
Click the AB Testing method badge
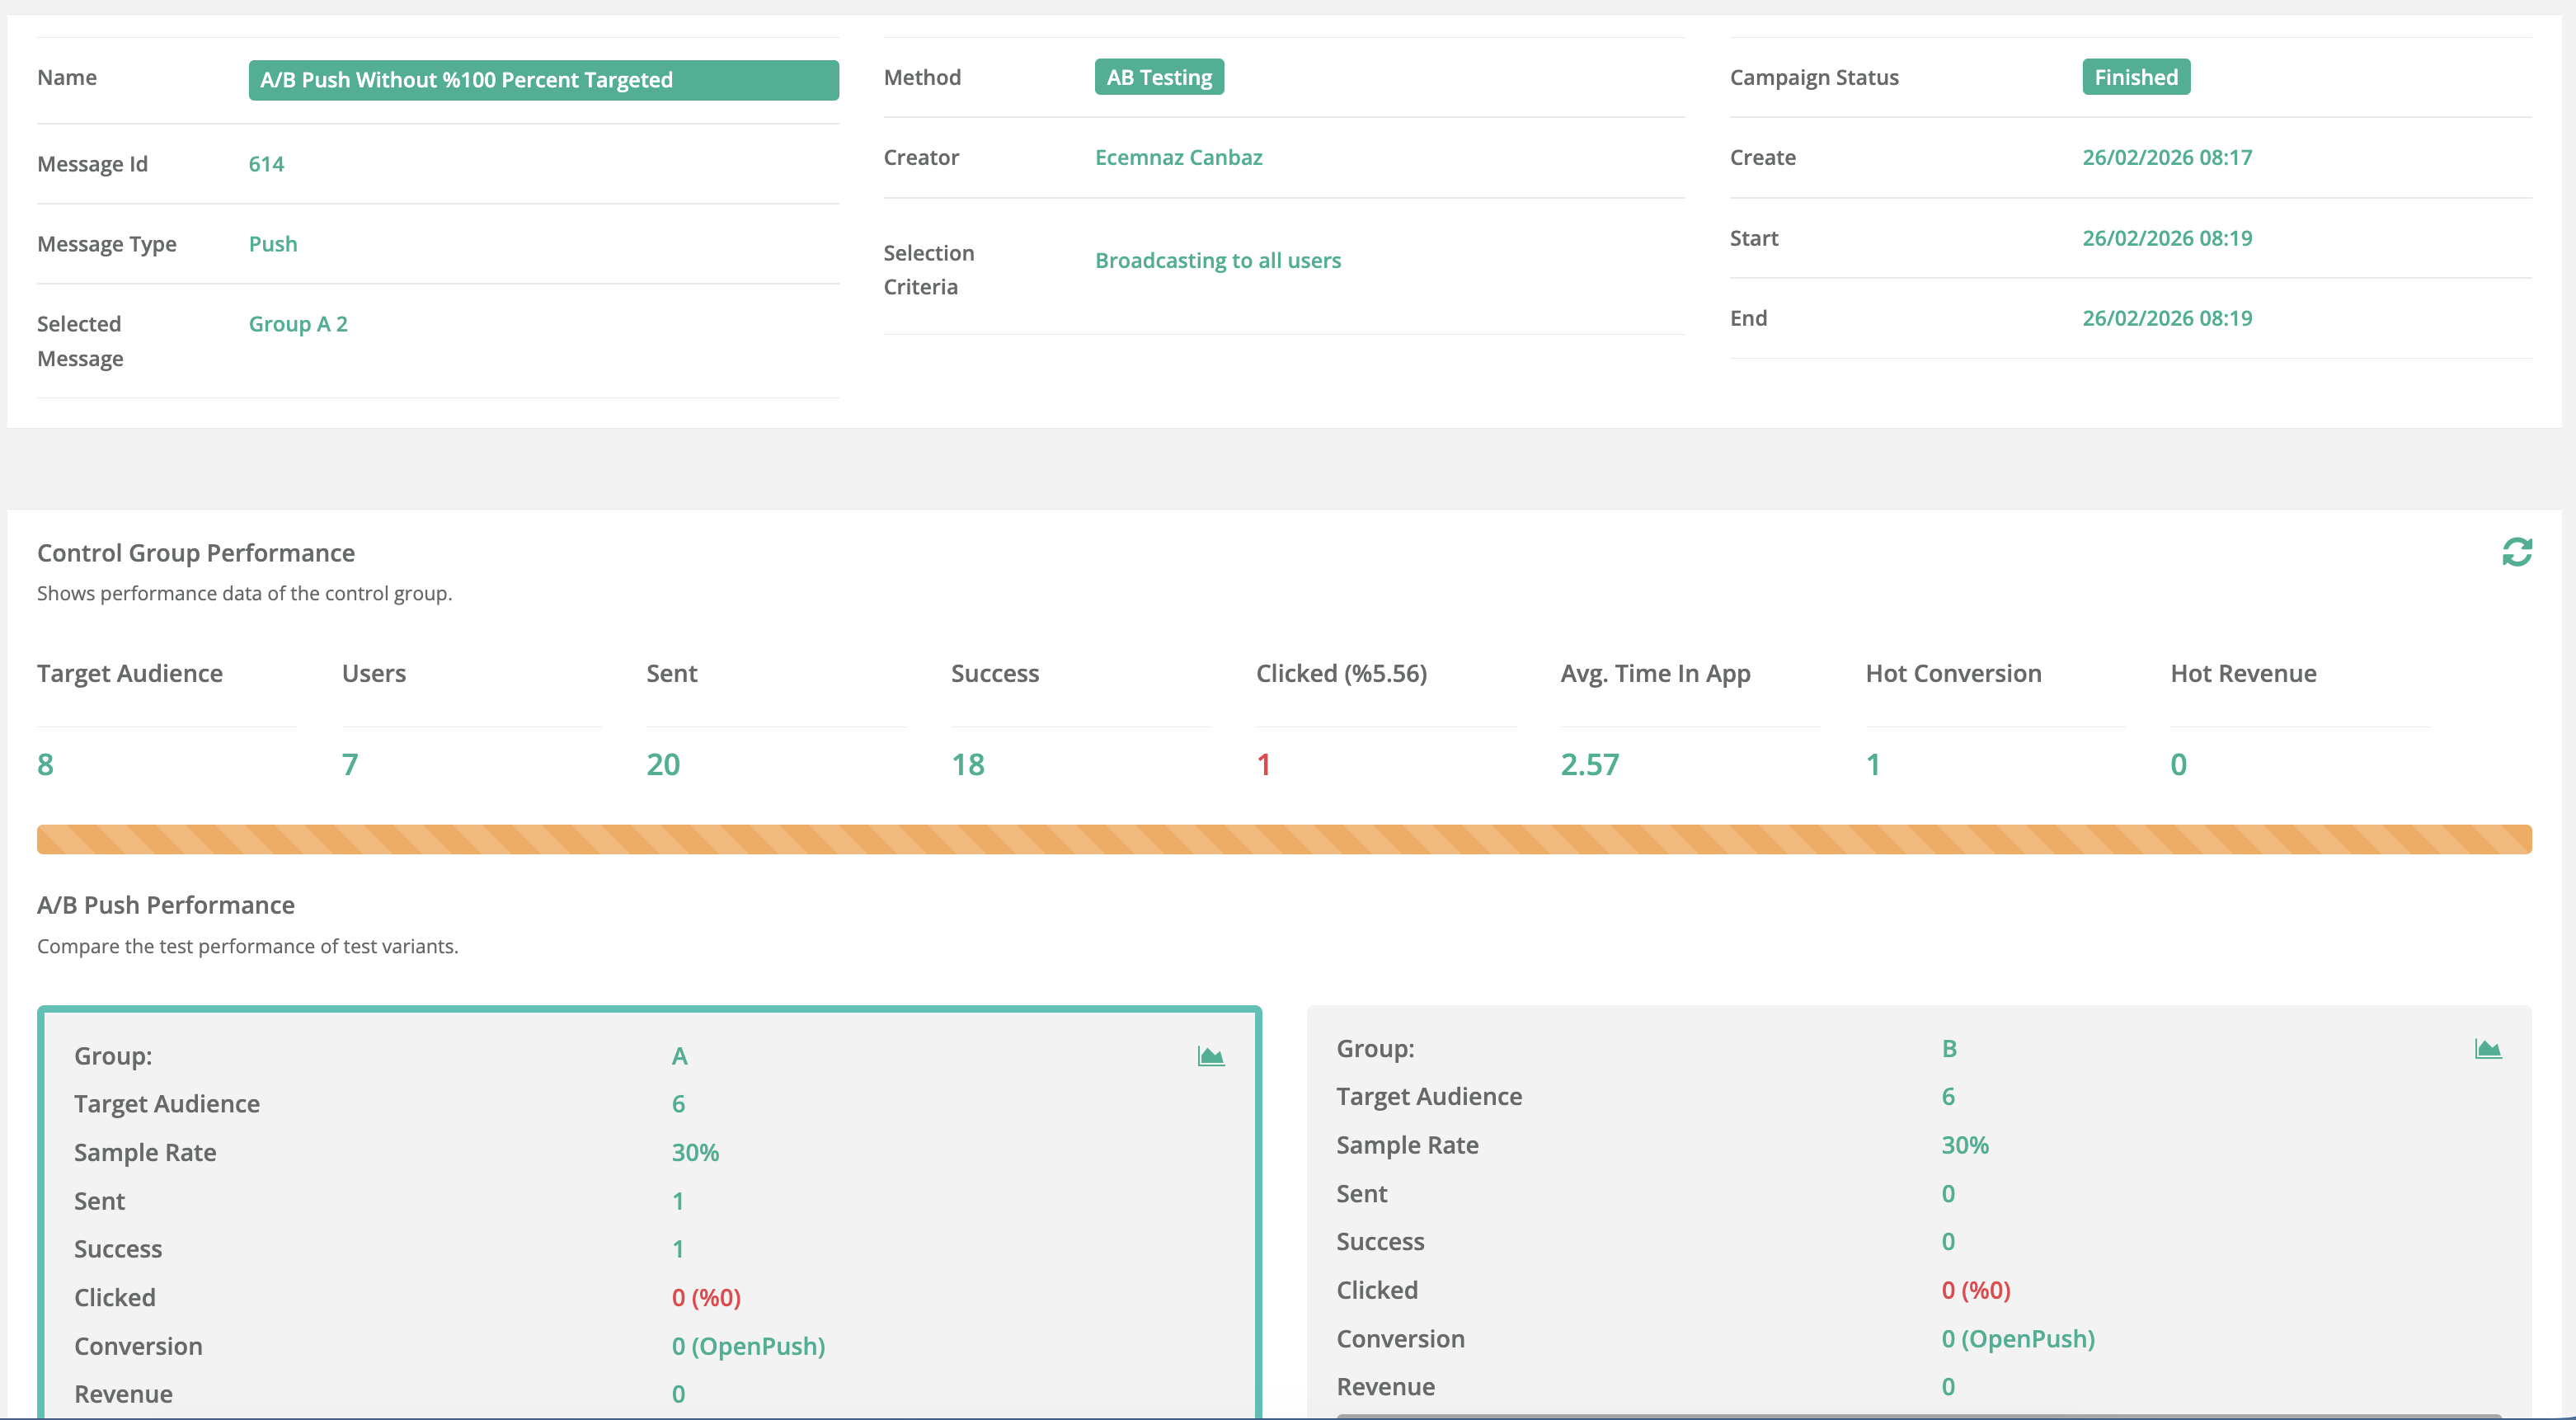(x=1158, y=77)
